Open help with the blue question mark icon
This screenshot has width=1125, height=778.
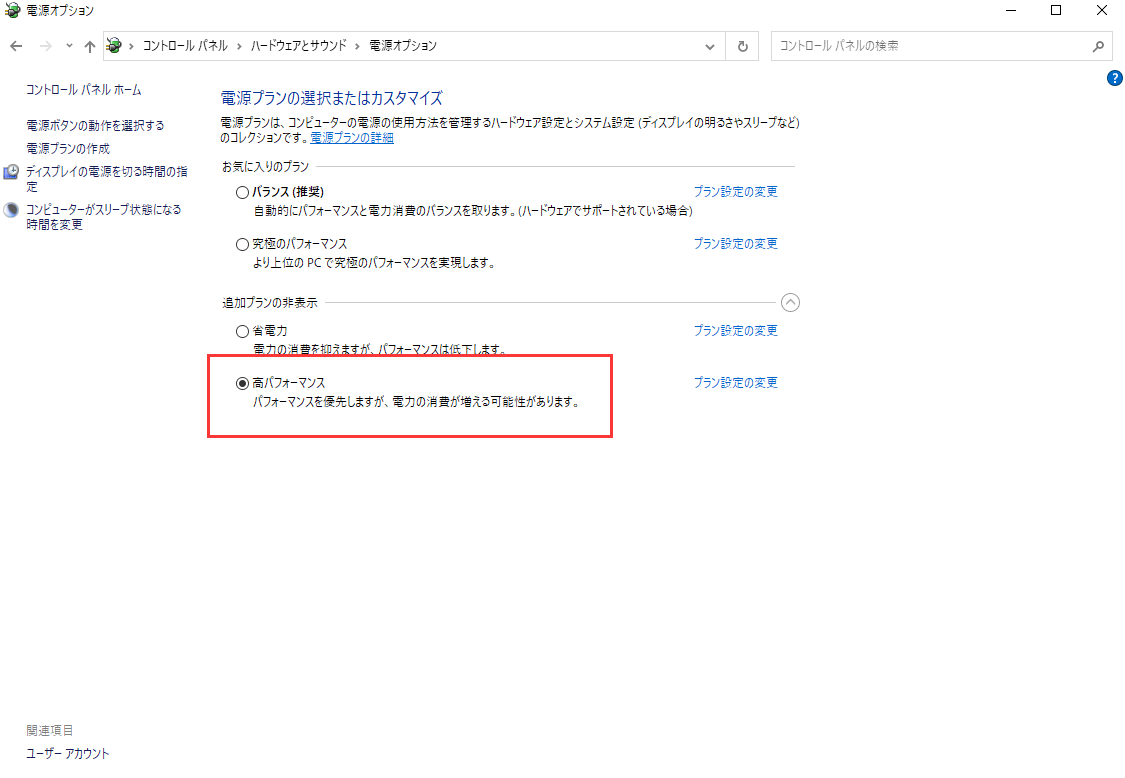(x=1115, y=78)
